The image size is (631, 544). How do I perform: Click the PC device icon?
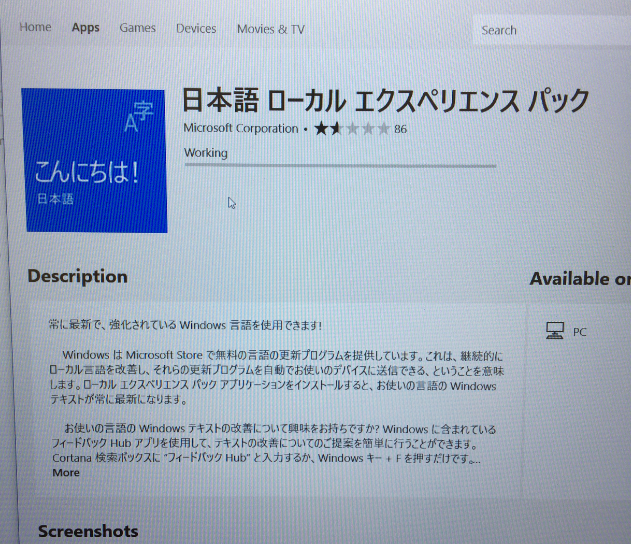555,331
